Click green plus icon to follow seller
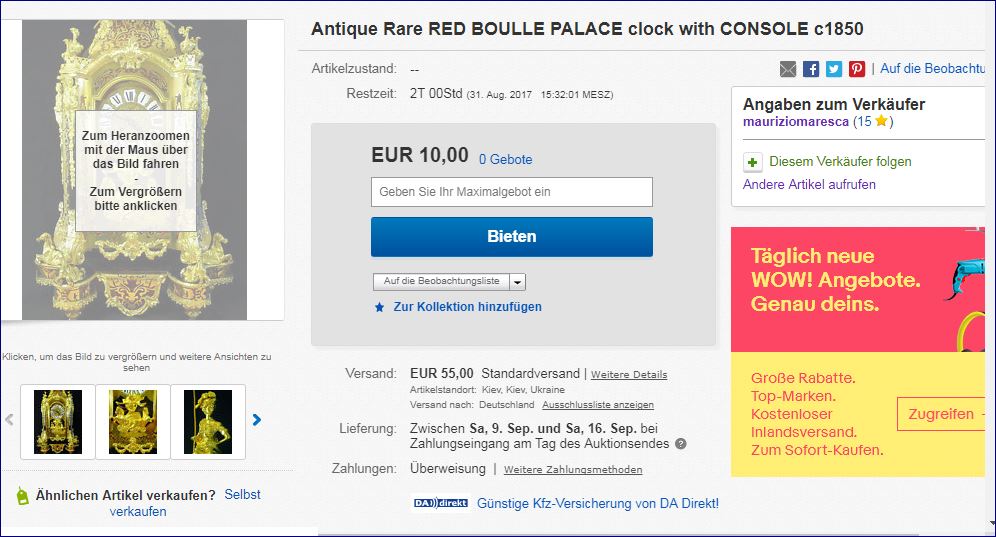 pyautogui.click(x=753, y=162)
